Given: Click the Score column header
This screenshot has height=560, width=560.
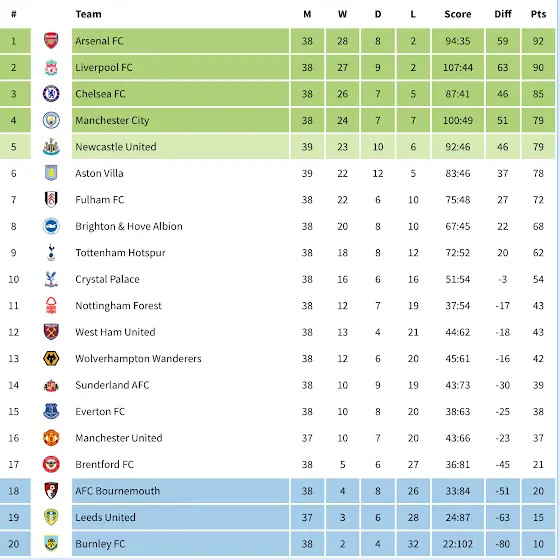Looking at the screenshot, I should pos(458,14).
